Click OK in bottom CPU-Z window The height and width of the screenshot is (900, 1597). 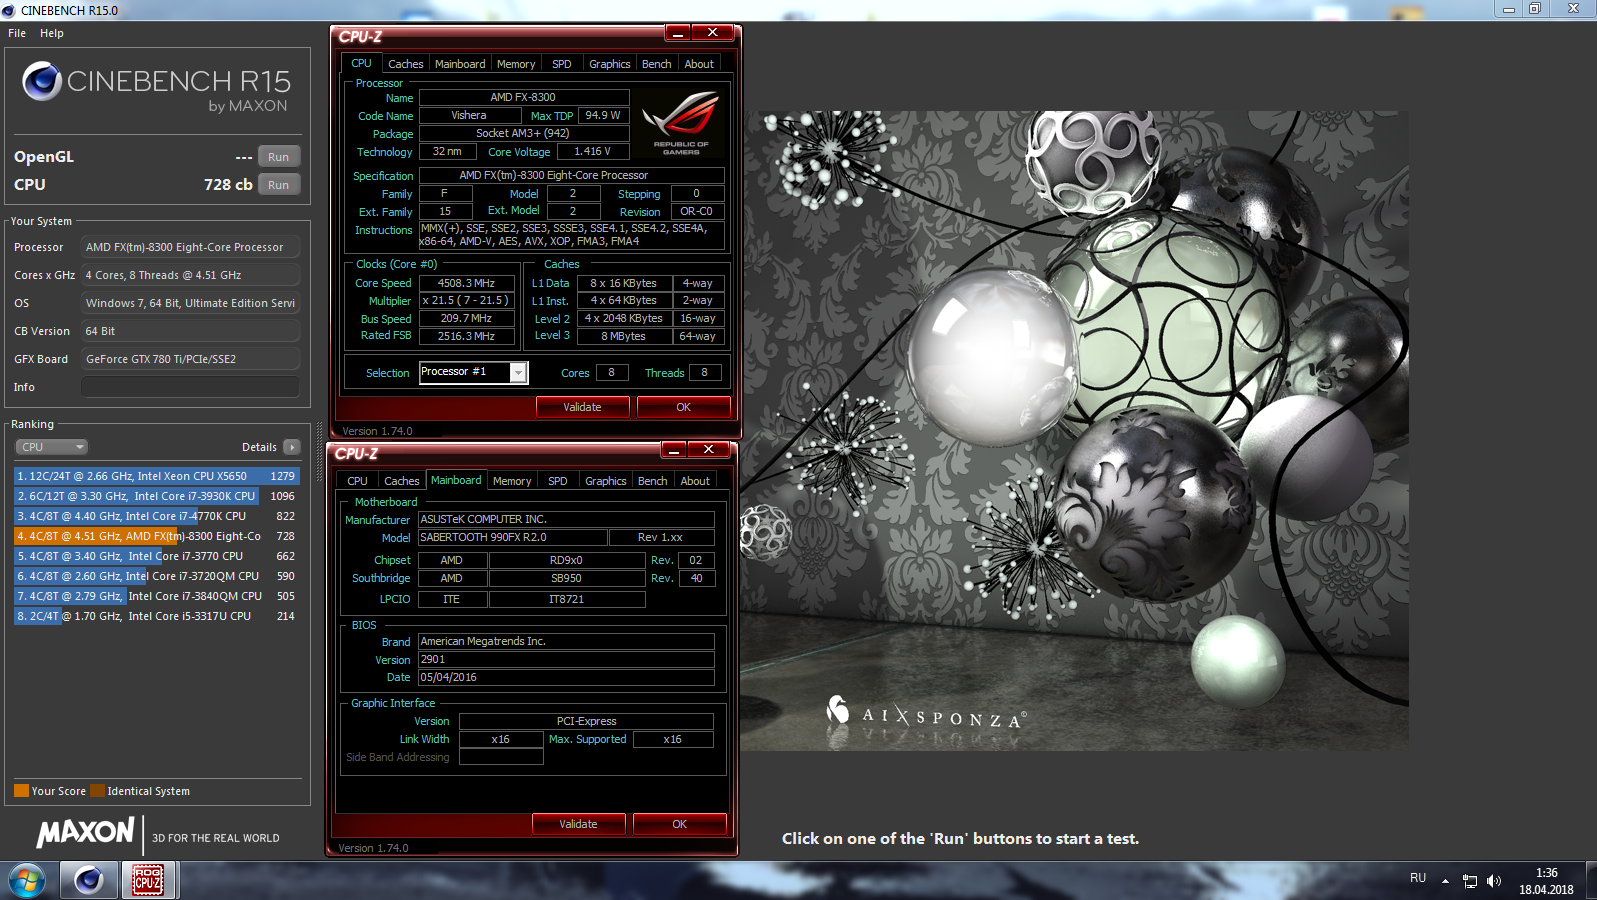click(680, 824)
